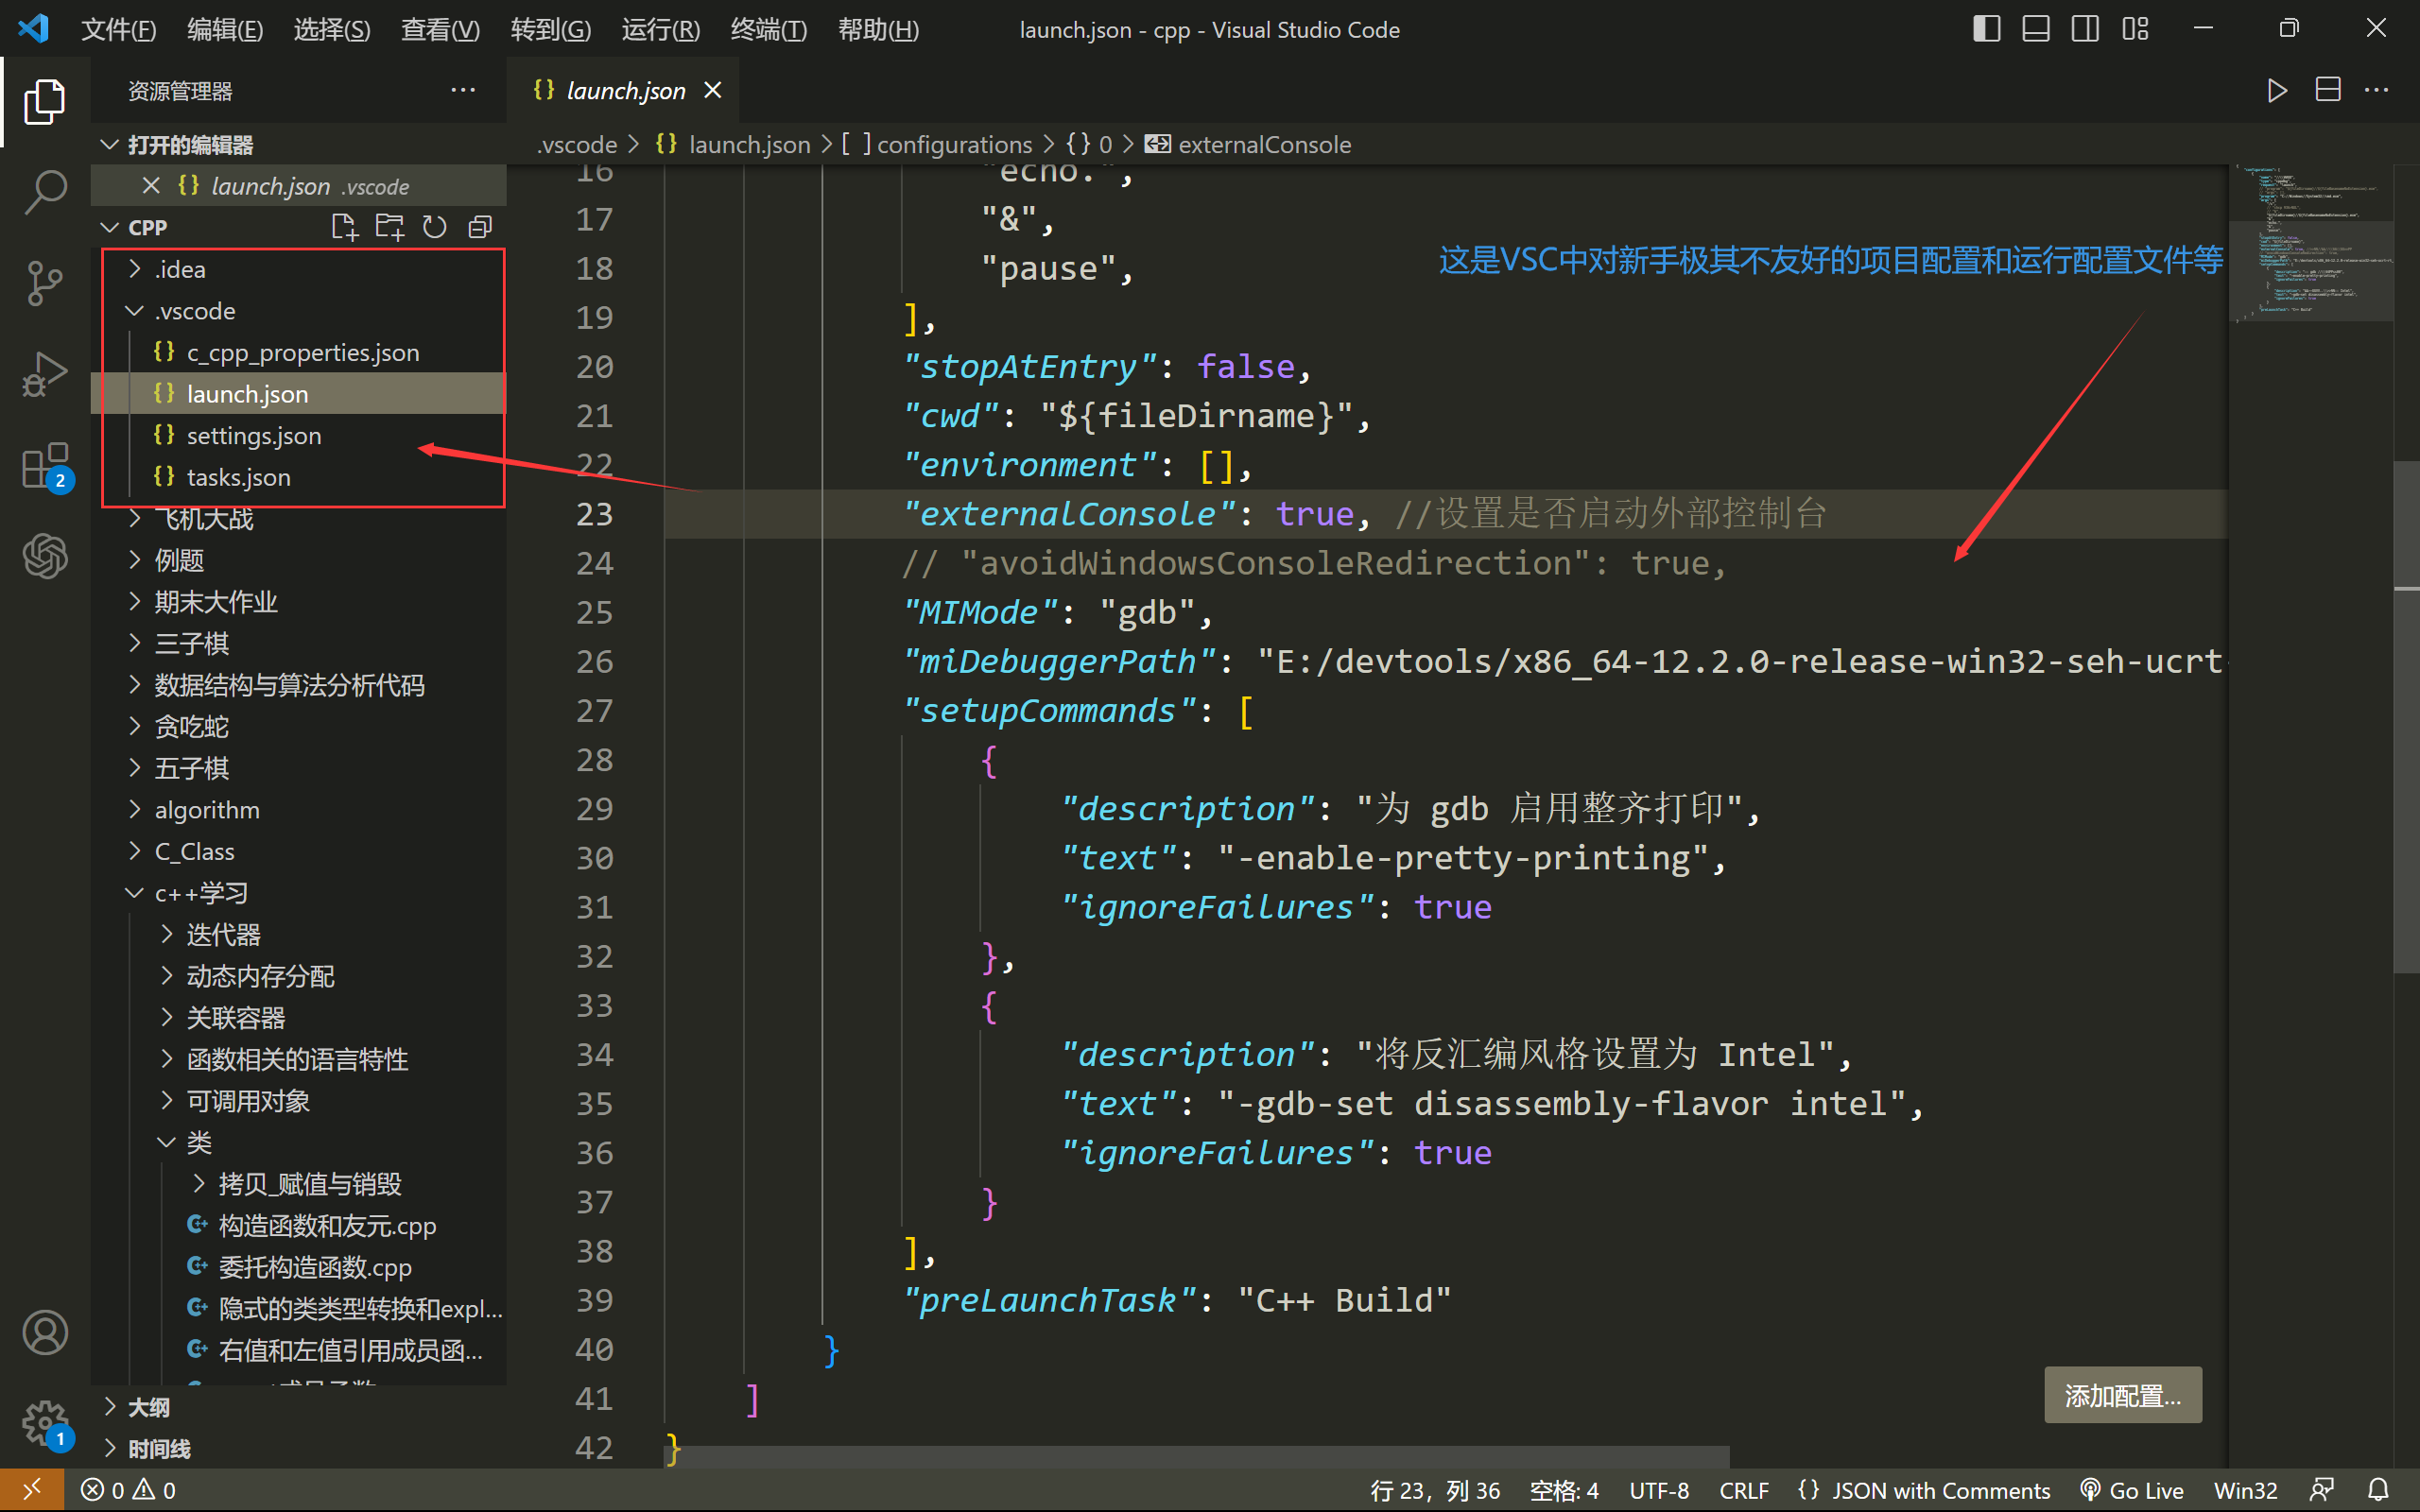The image size is (2420, 1512).
Task: Change CRLF line ending in status bar
Action: [1743, 1490]
